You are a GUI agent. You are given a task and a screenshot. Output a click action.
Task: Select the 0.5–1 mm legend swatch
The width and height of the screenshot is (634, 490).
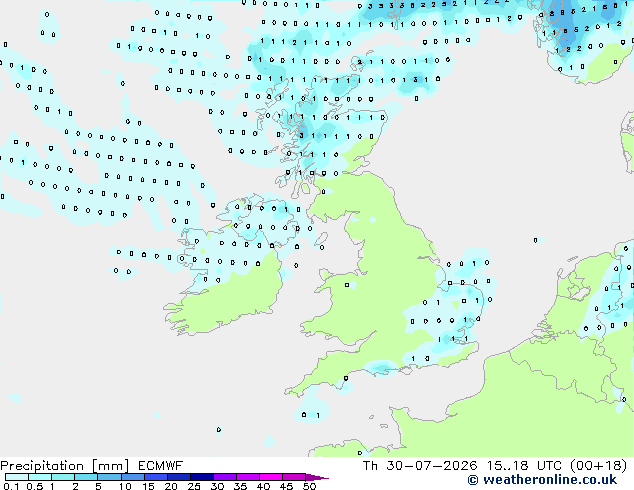[40, 477]
